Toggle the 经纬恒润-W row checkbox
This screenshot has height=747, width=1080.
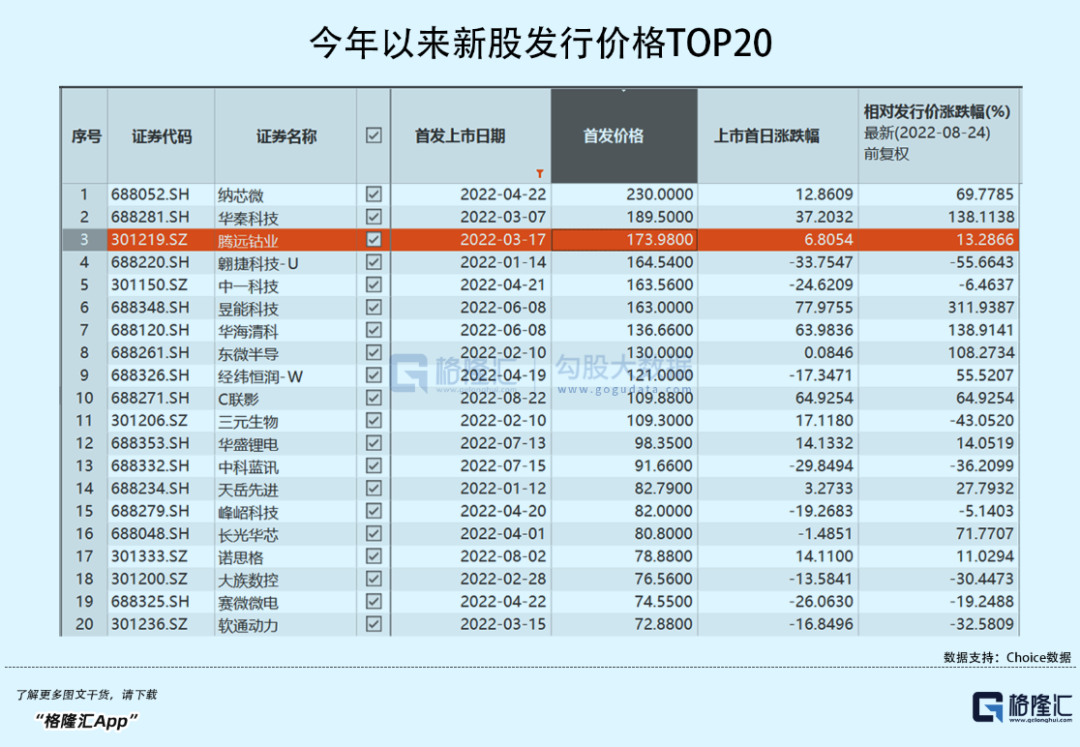(x=373, y=375)
